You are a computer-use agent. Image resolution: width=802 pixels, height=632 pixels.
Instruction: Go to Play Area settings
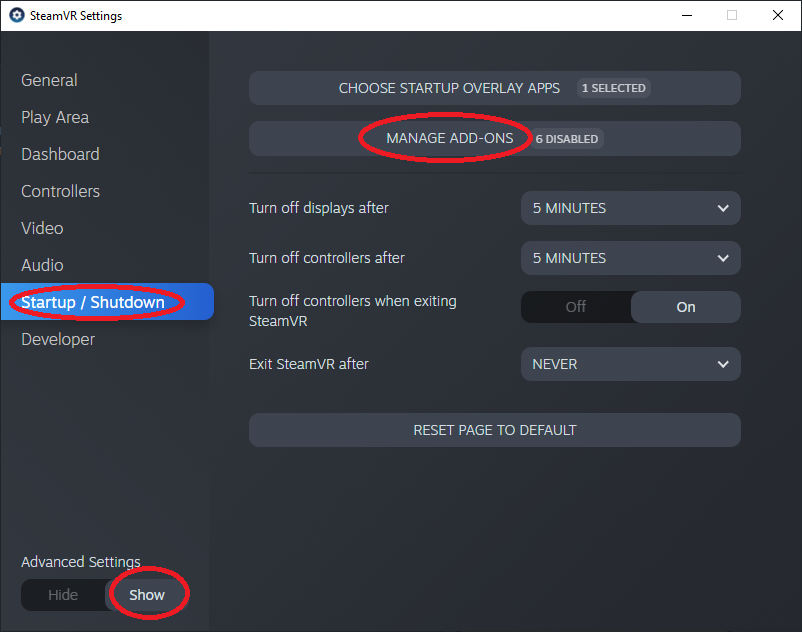(x=55, y=117)
